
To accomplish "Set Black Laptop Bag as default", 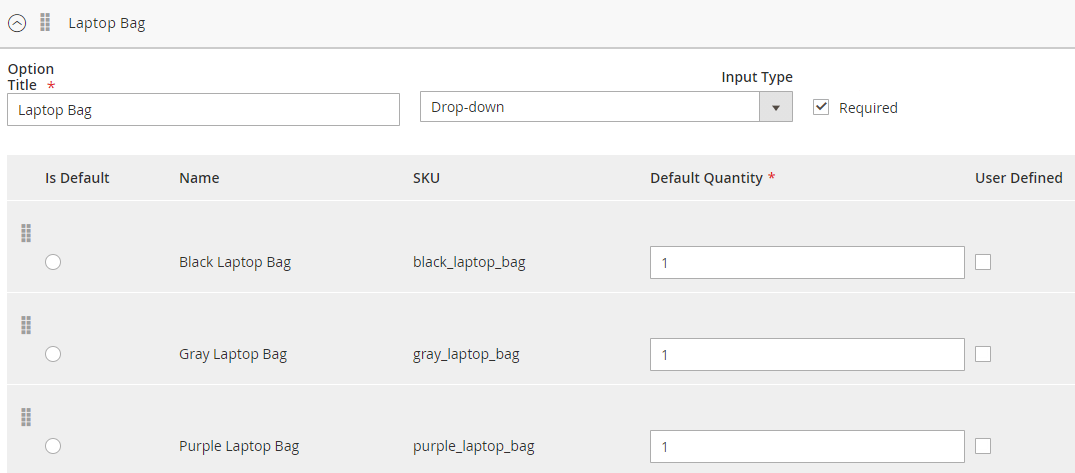I will (x=53, y=262).
